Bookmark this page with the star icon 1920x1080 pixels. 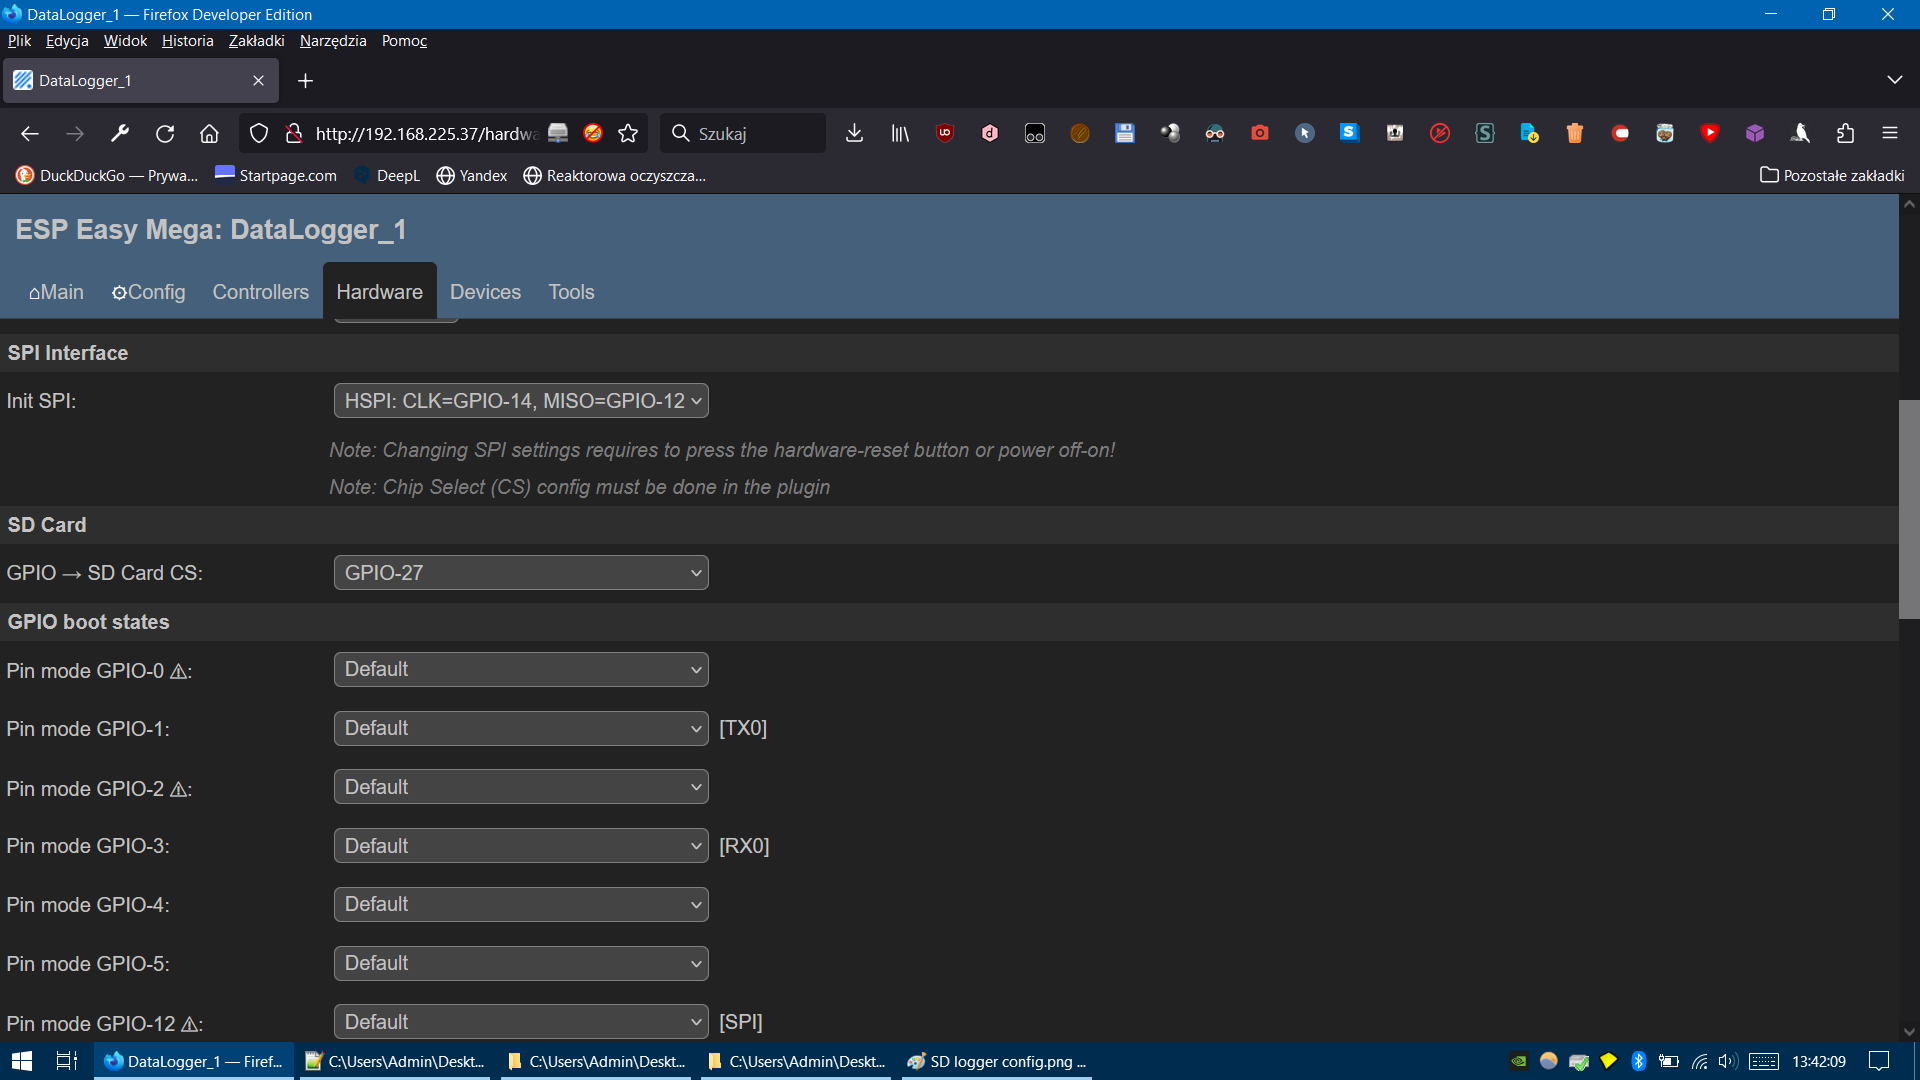(x=628, y=133)
